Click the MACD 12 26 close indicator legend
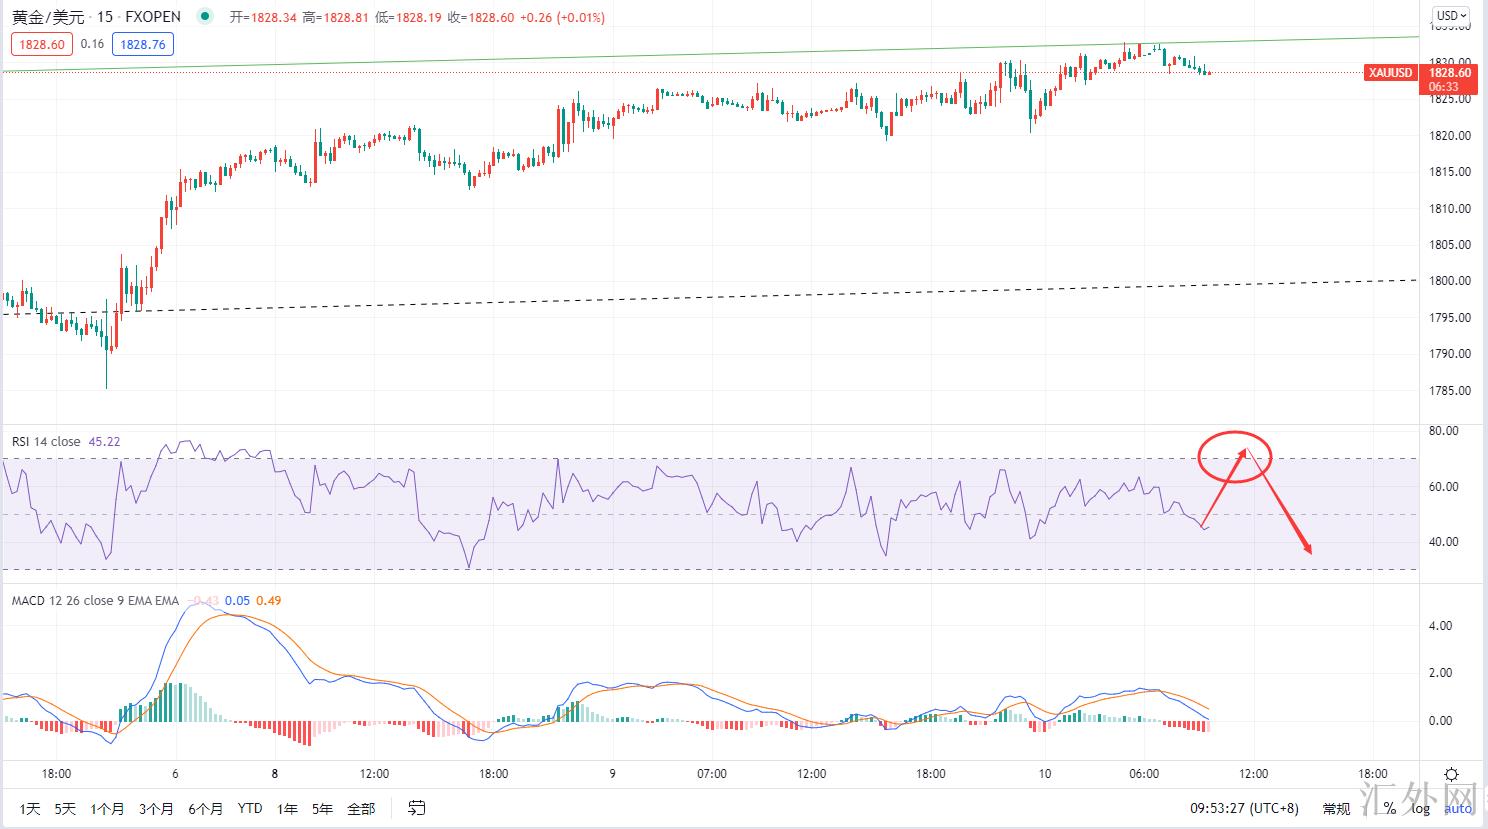Viewport: 1488px width, 829px height. 96,600
